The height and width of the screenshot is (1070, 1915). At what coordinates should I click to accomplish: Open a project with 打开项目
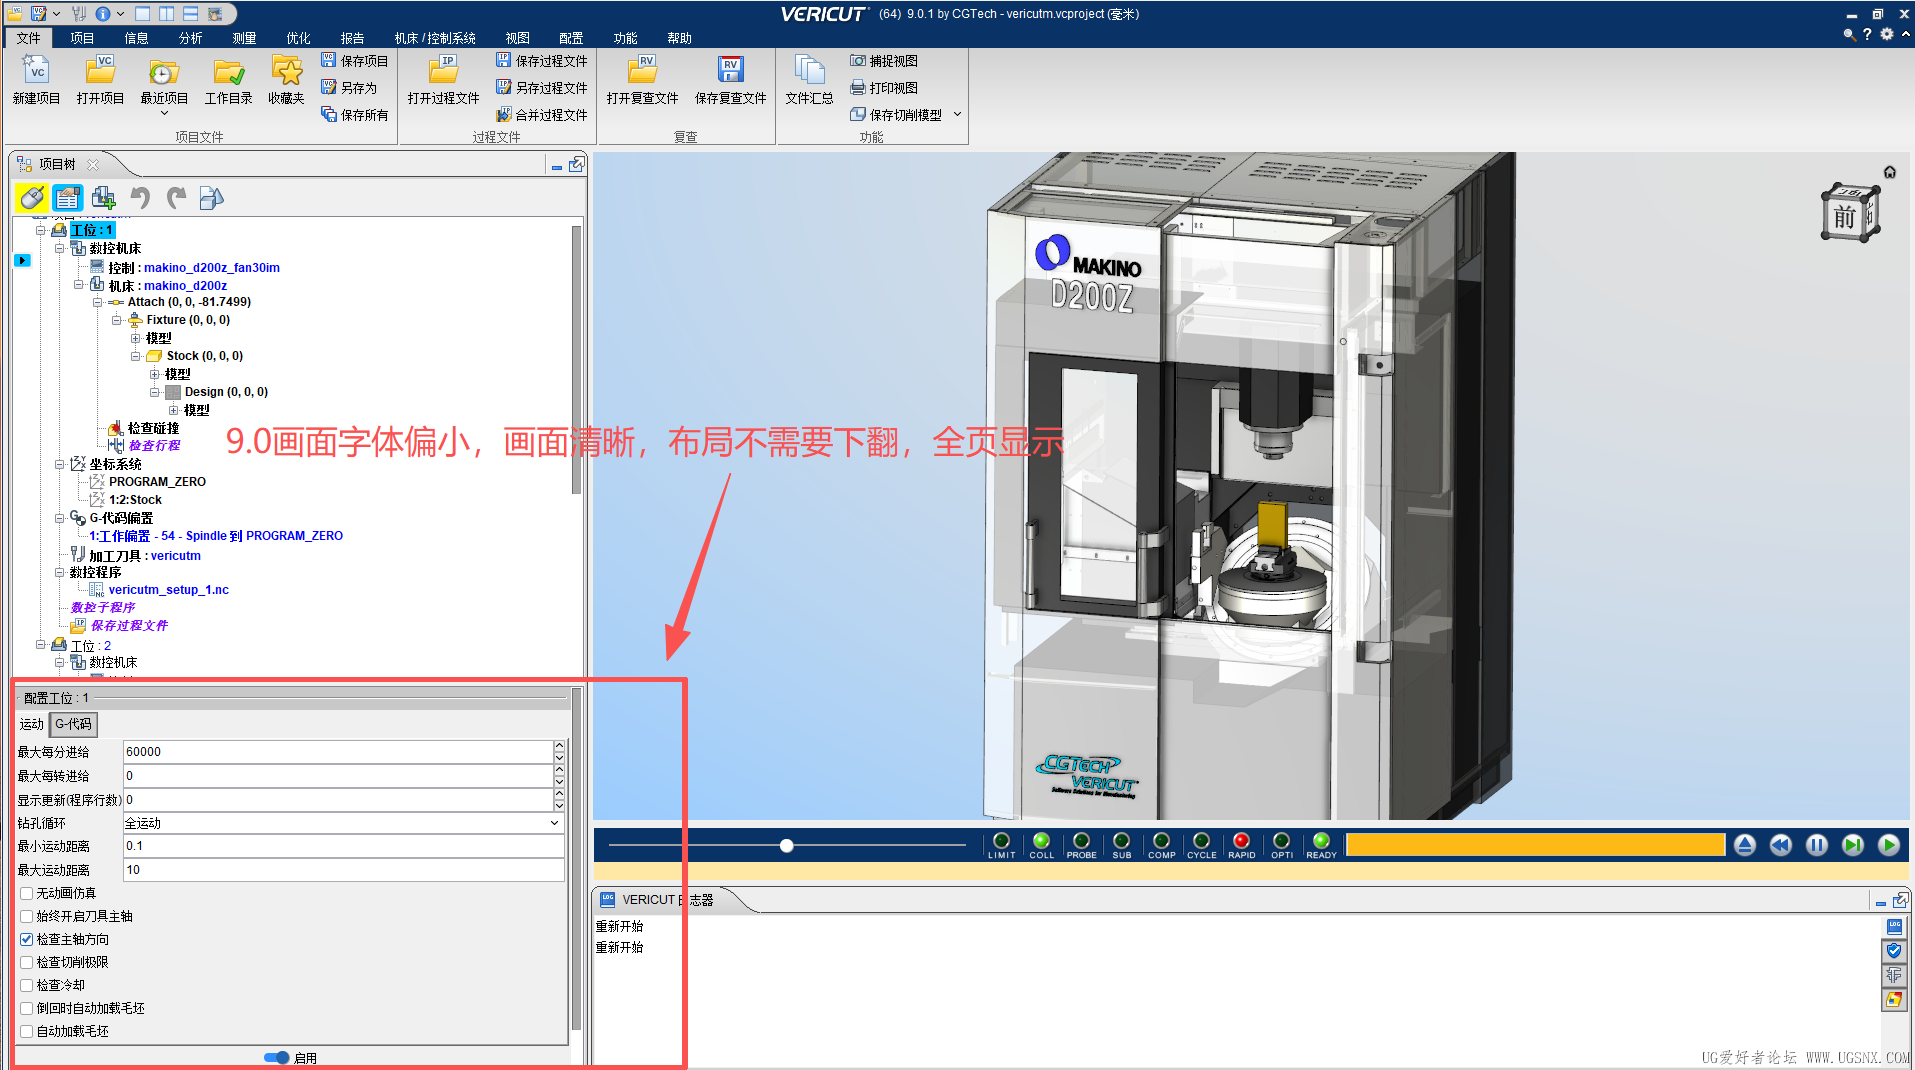pos(100,79)
